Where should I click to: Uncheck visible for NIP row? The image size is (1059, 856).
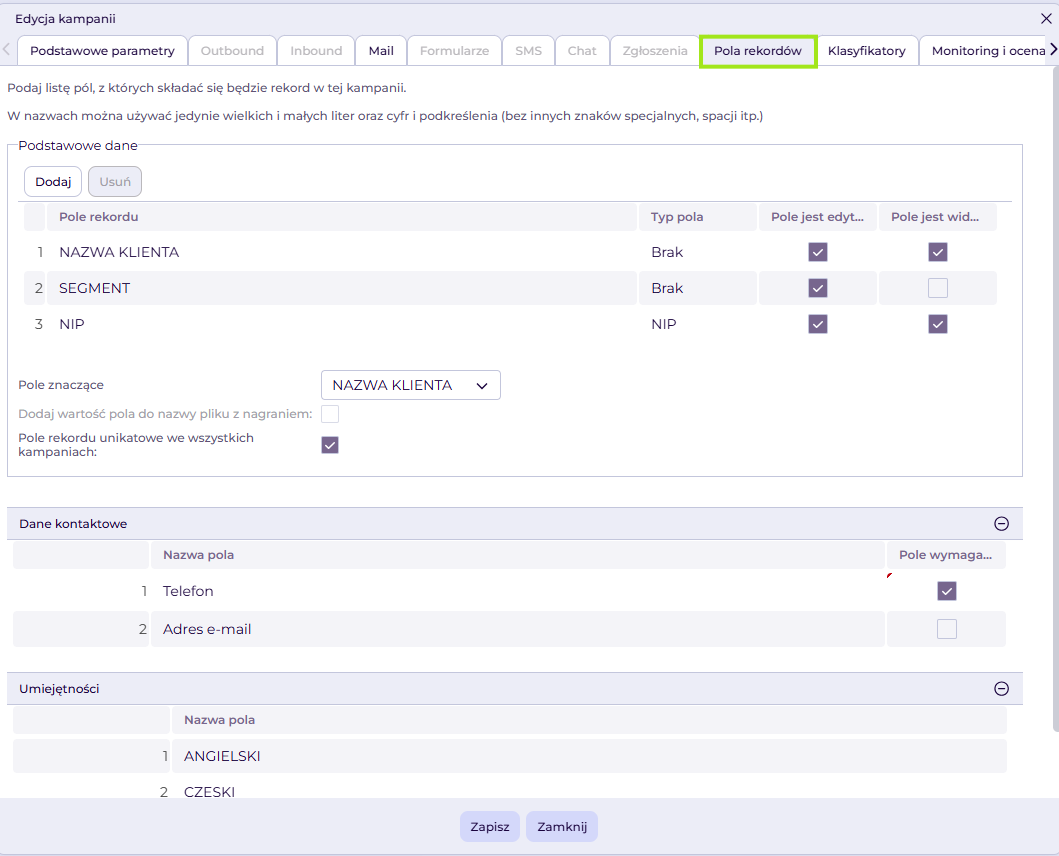pyautogui.click(x=937, y=324)
